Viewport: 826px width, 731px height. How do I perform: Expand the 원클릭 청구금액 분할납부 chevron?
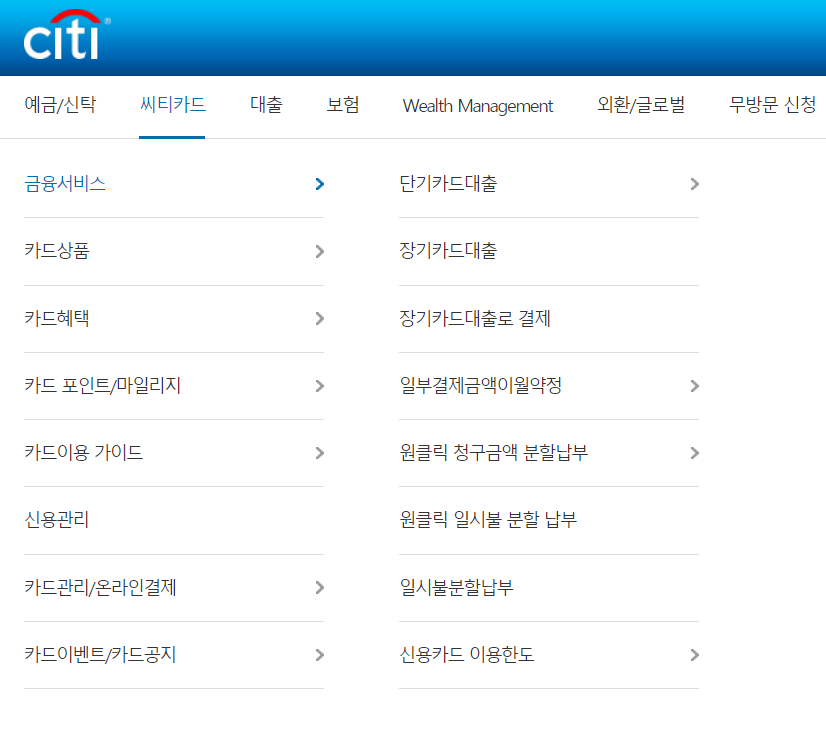[x=694, y=453]
